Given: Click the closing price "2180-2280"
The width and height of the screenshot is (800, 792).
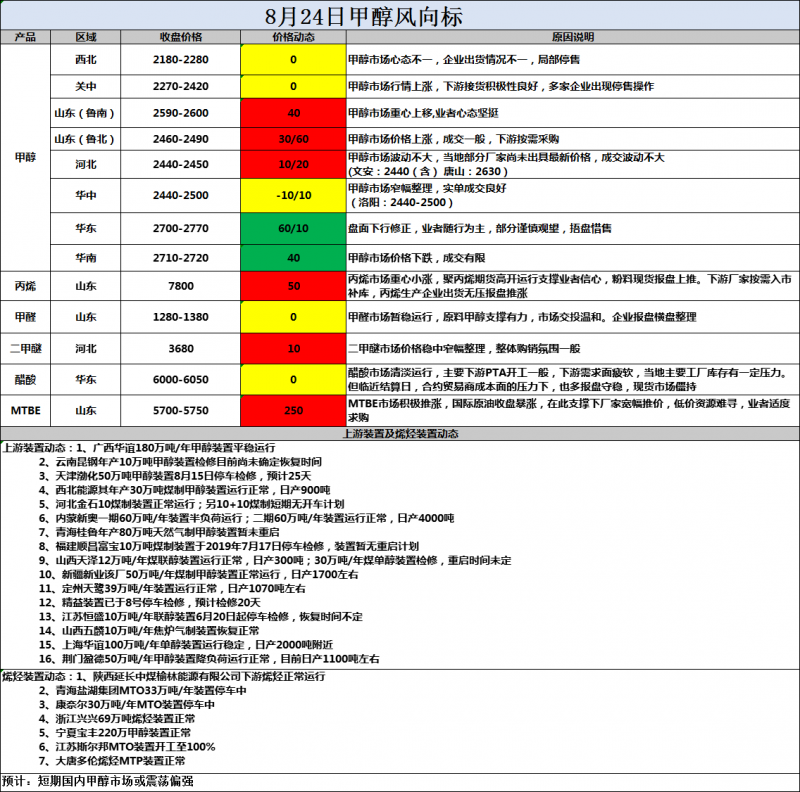Looking at the screenshot, I should (x=181, y=60).
